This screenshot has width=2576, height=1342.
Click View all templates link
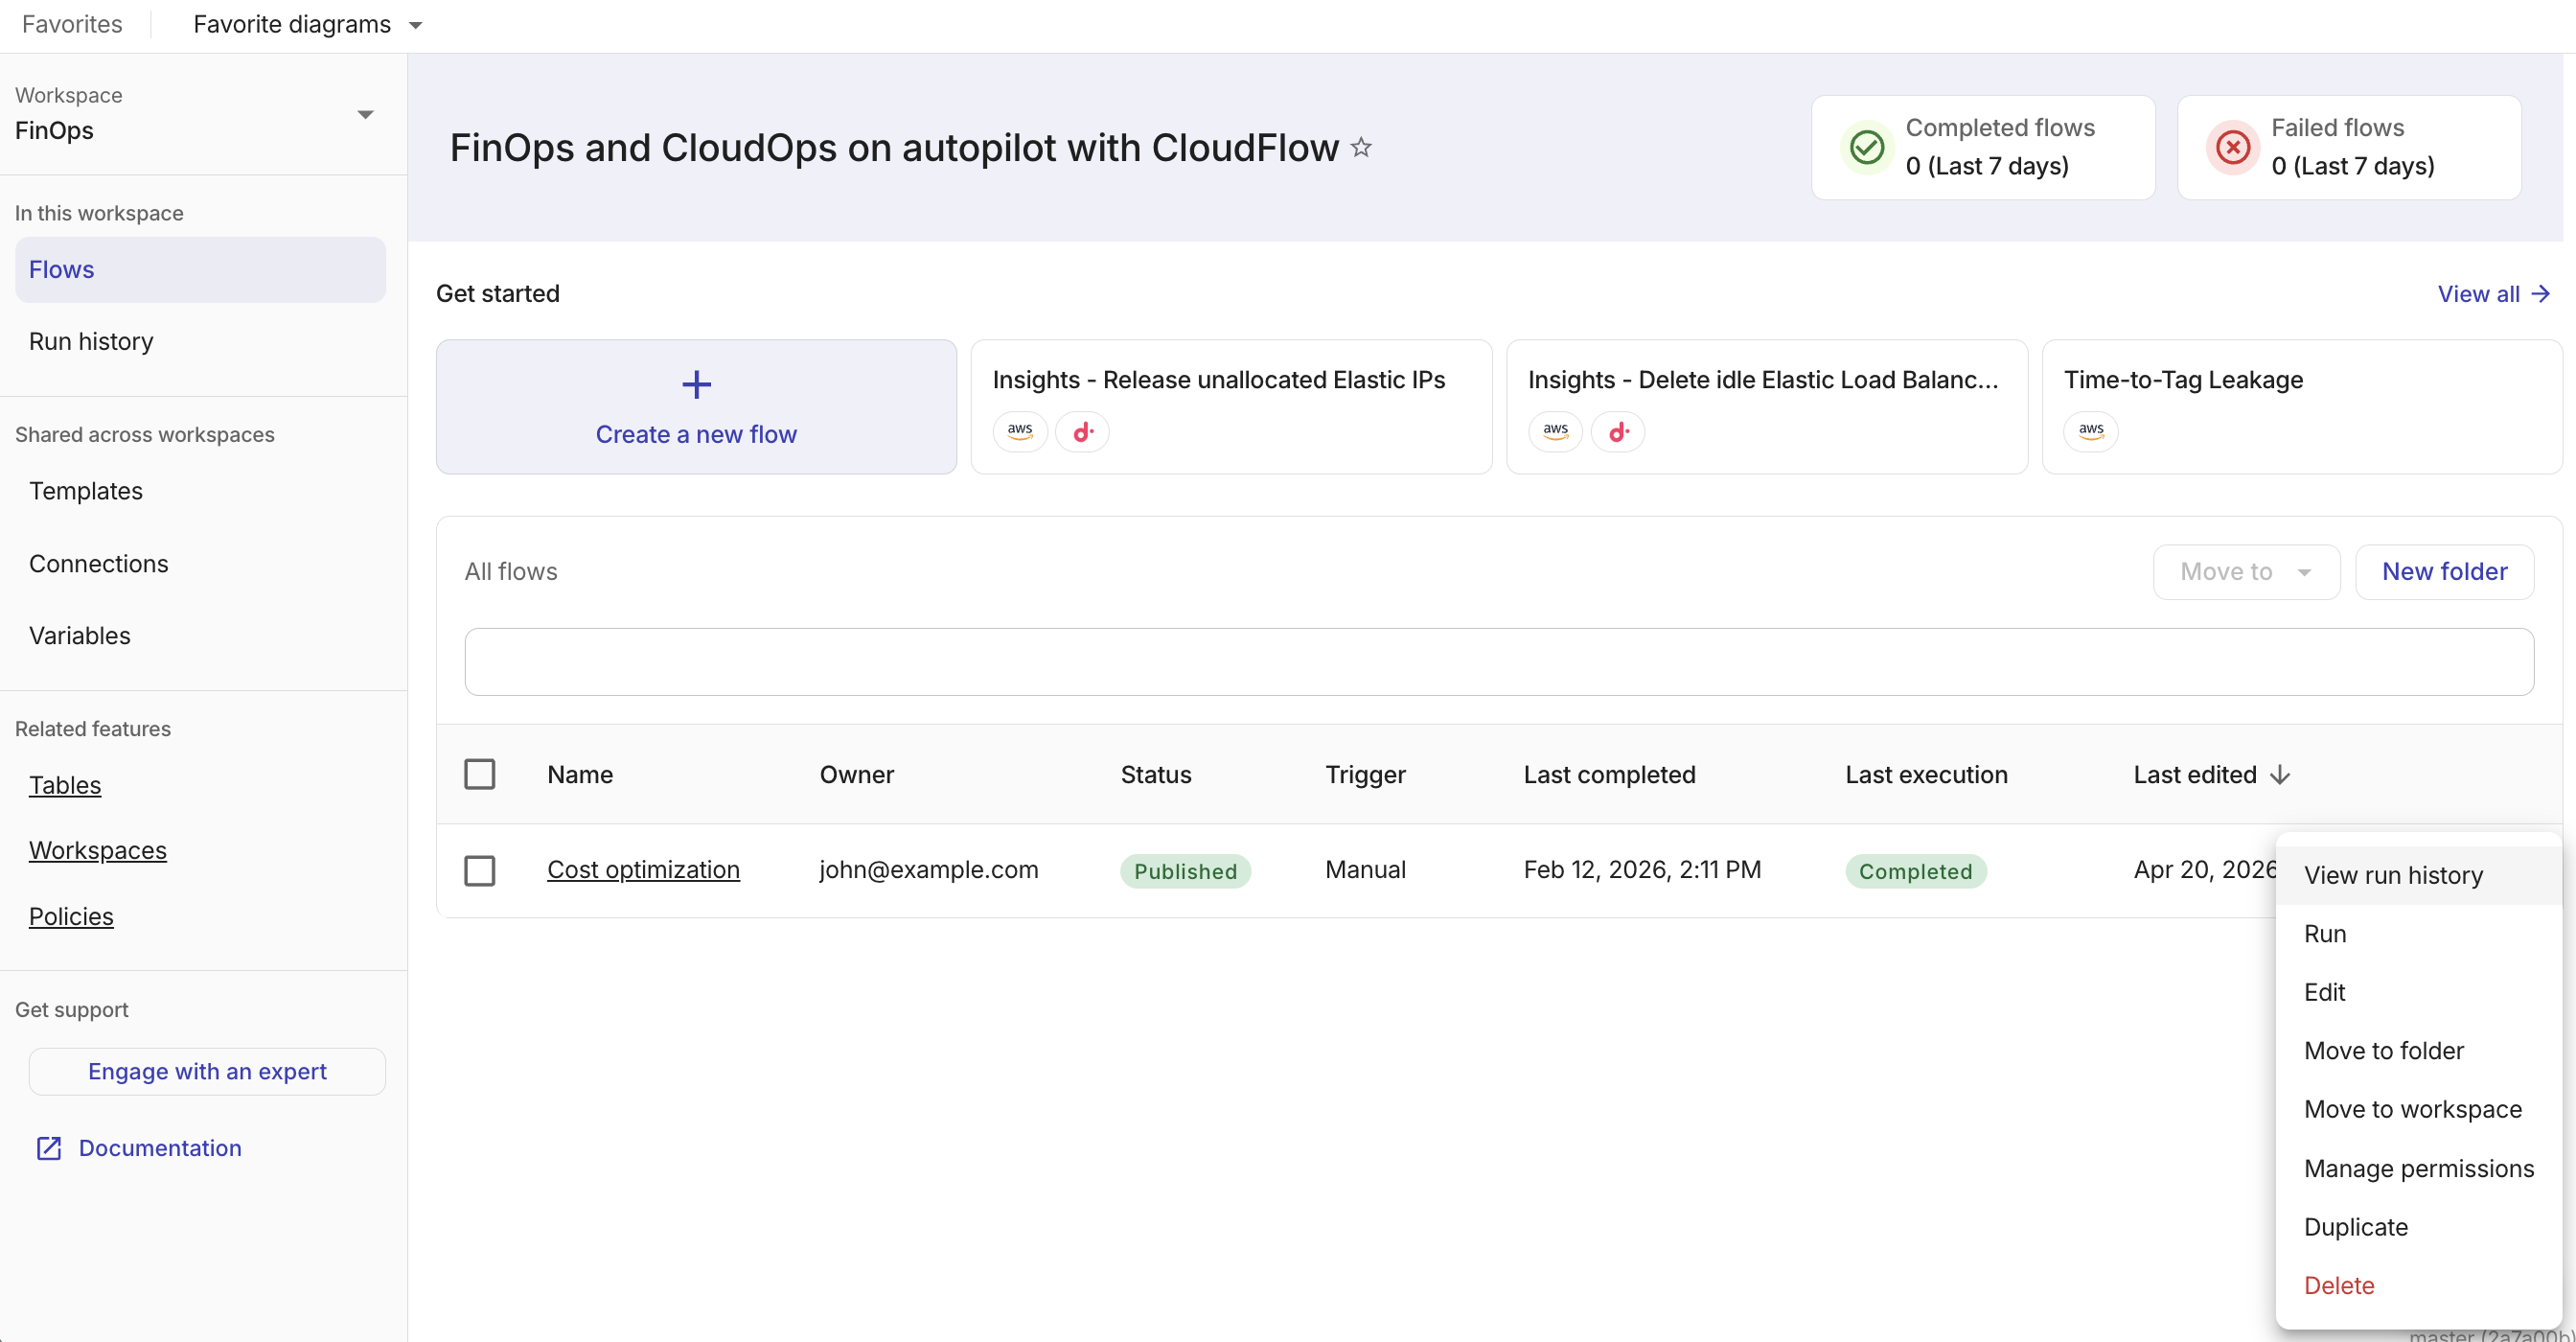coord(2494,294)
